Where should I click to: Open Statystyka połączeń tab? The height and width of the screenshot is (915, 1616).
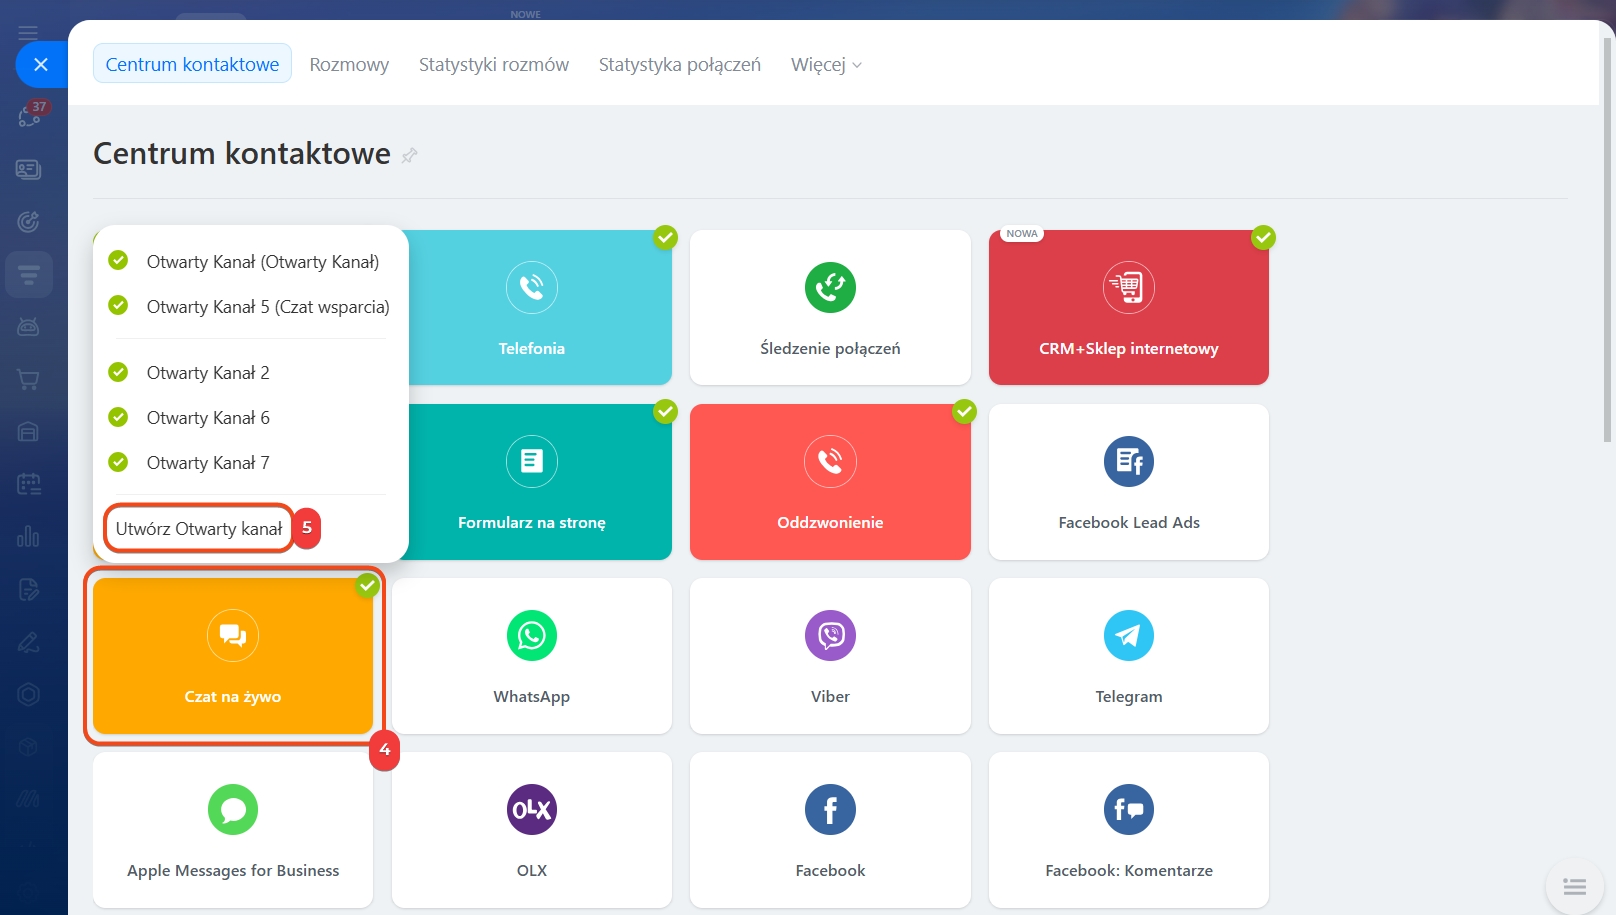680,64
